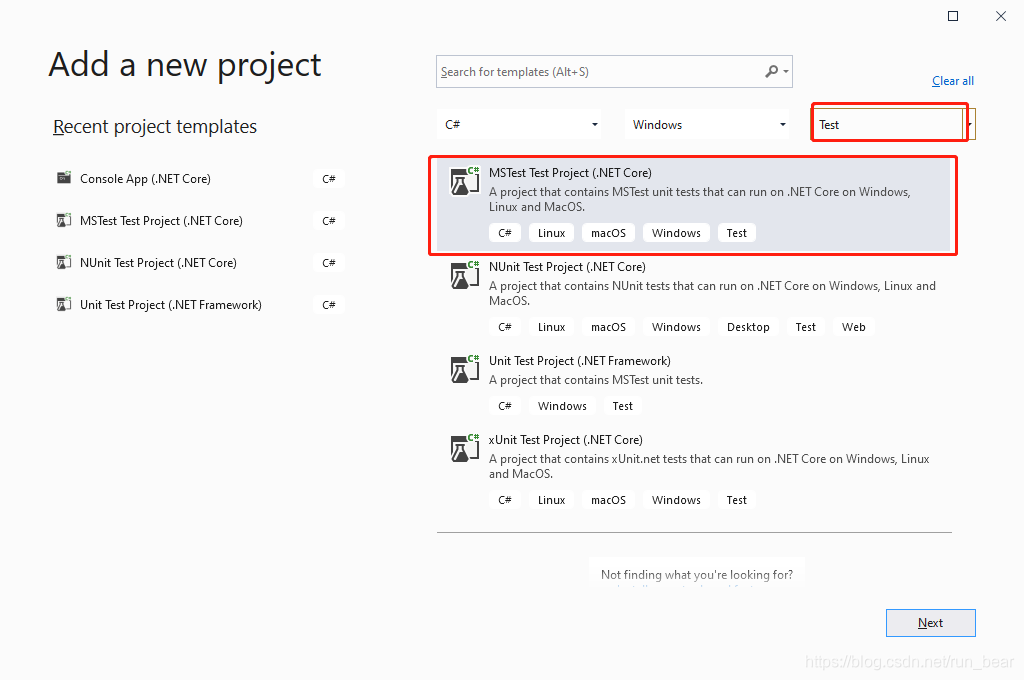Select MSTest Test Project (.NET Core) title in results
This screenshot has width=1024, height=680.
[x=570, y=172]
